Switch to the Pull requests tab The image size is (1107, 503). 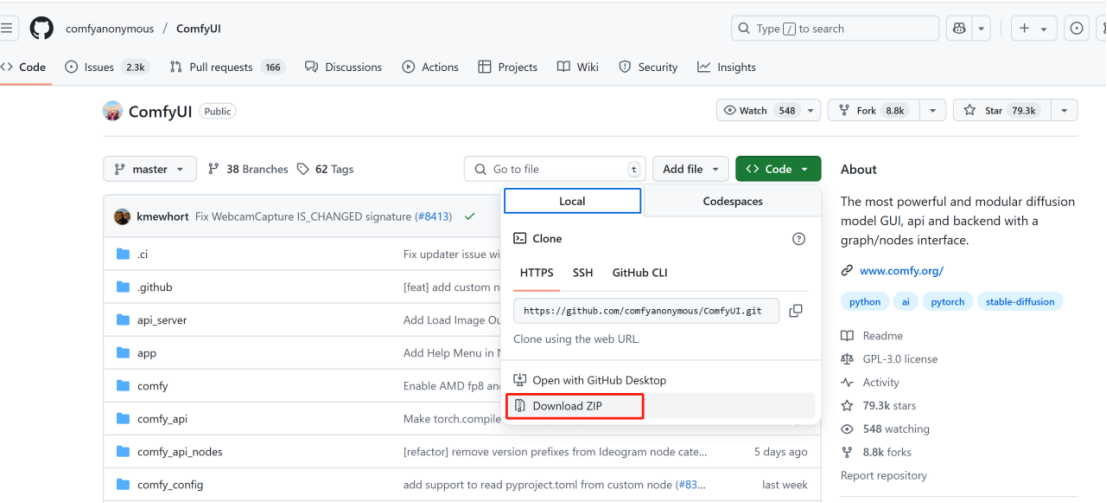coord(227,67)
